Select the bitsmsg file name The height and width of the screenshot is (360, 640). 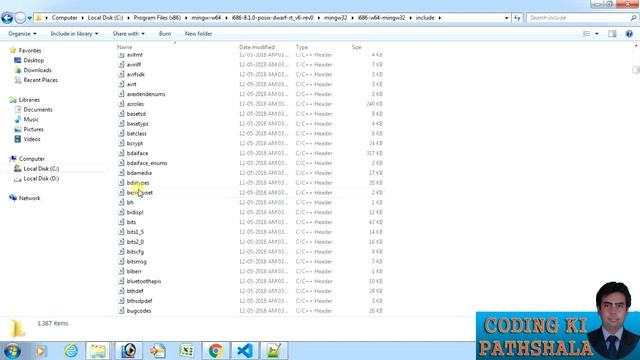[136, 262]
